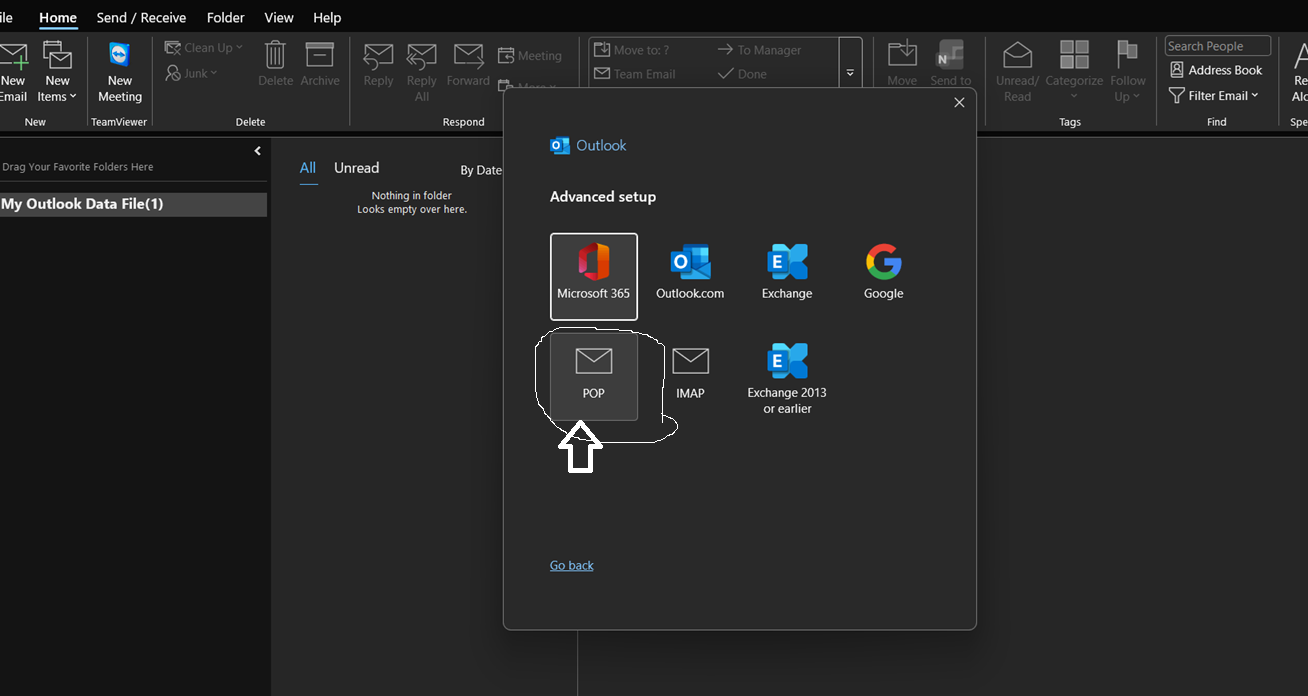Select My Outlook Data File folder

click(133, 204)
